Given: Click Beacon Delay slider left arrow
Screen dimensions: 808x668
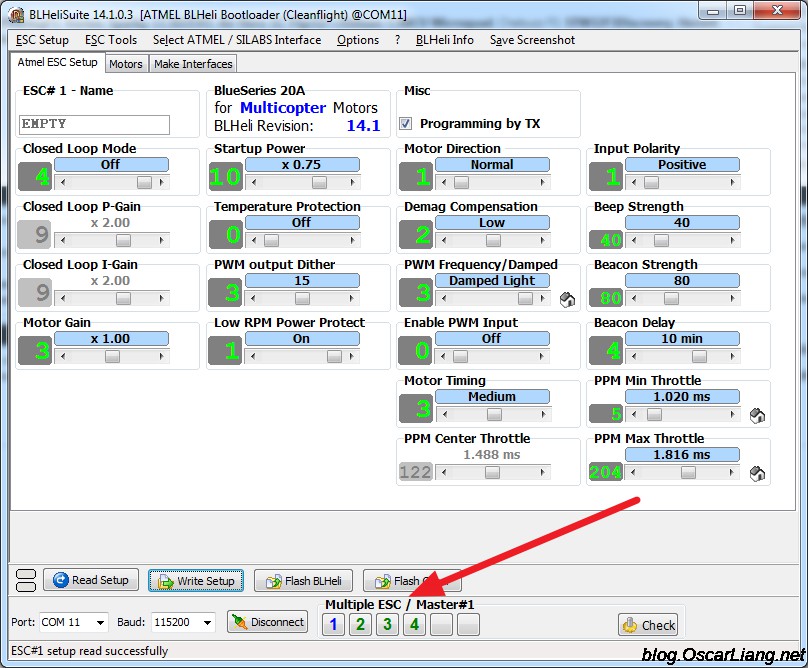Looking at the screenshot, I should (634, 356).
